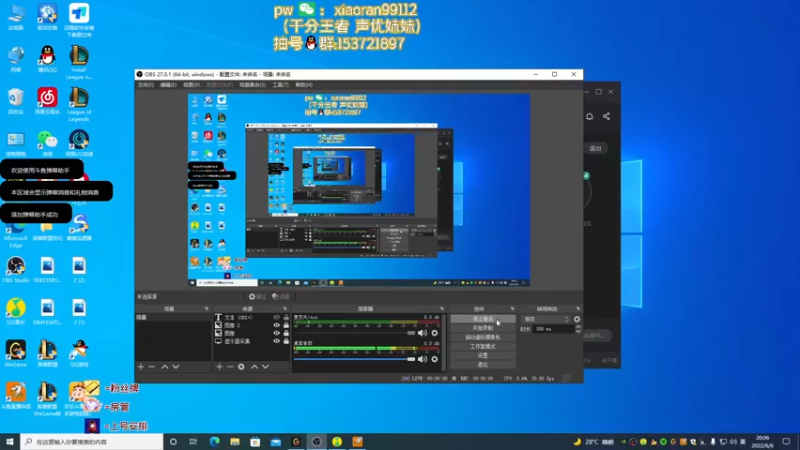The height and width of the screenshot is (450, 800).
Task: Click the 停止推流 stop streaming button
Action: coord(483,319)
